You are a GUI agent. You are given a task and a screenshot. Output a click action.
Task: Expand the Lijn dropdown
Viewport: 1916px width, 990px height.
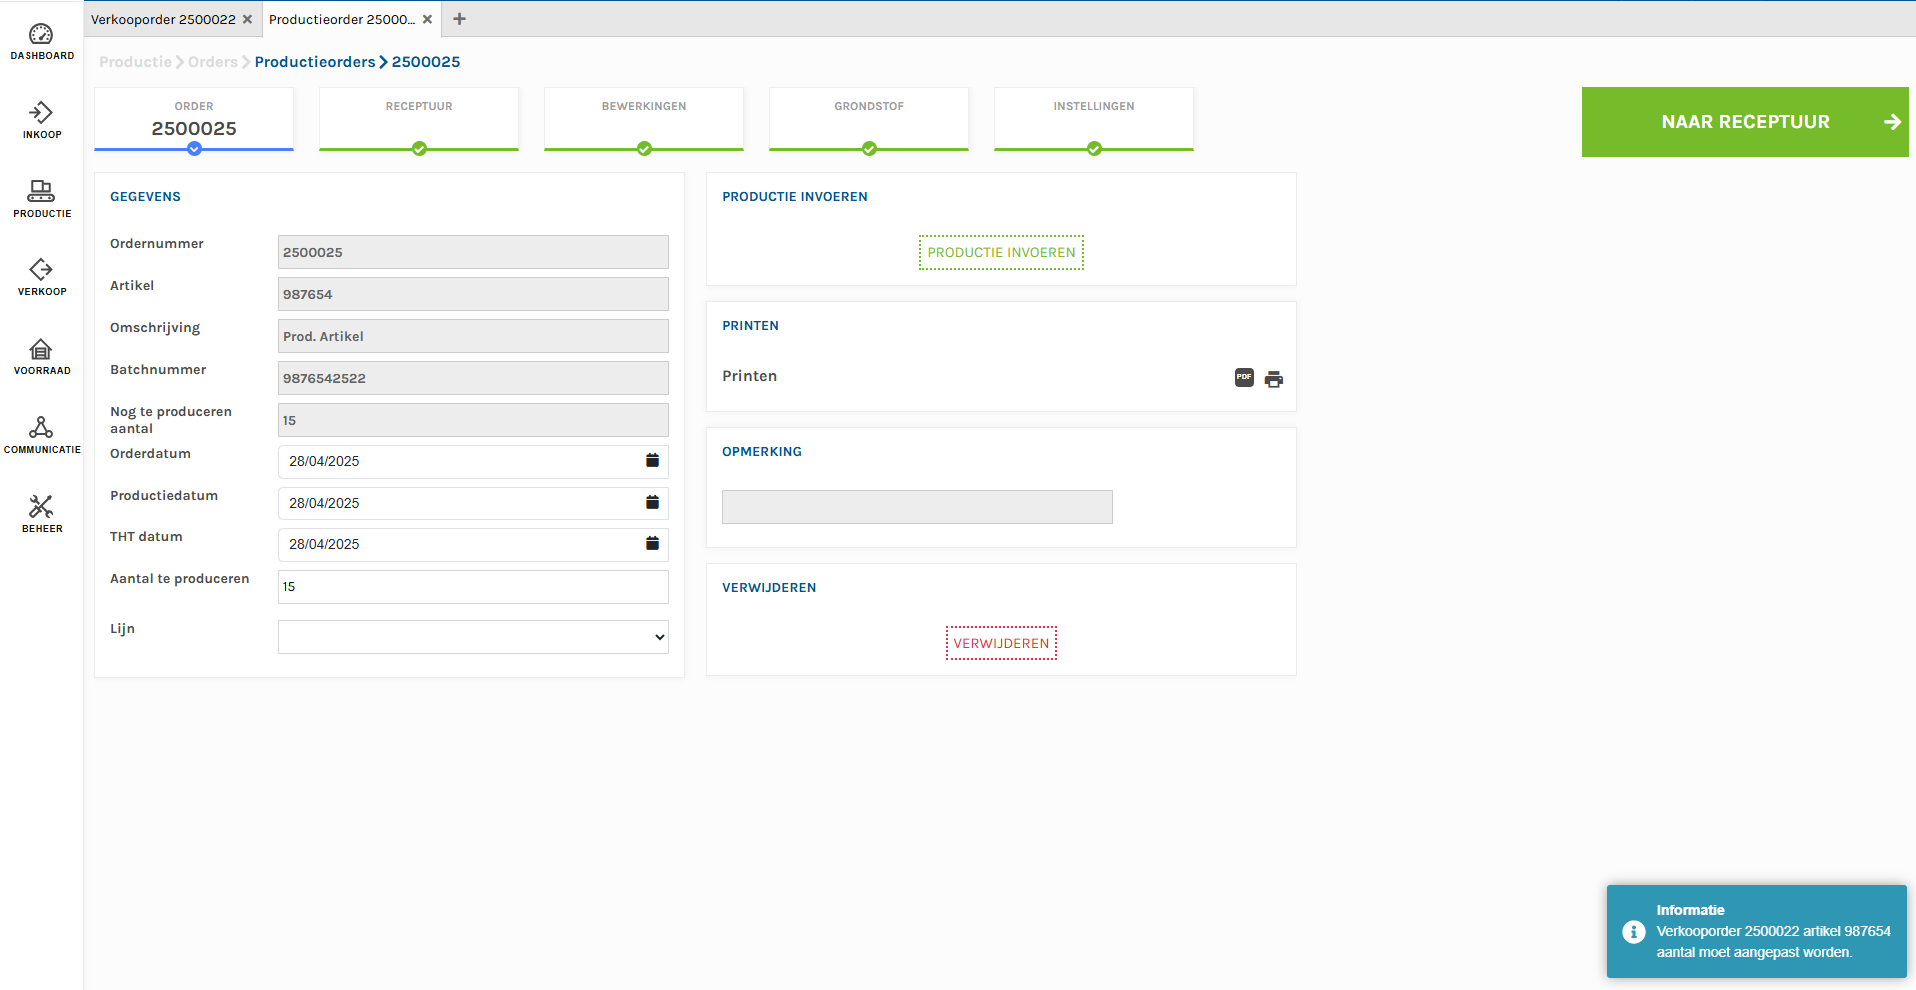472,637
